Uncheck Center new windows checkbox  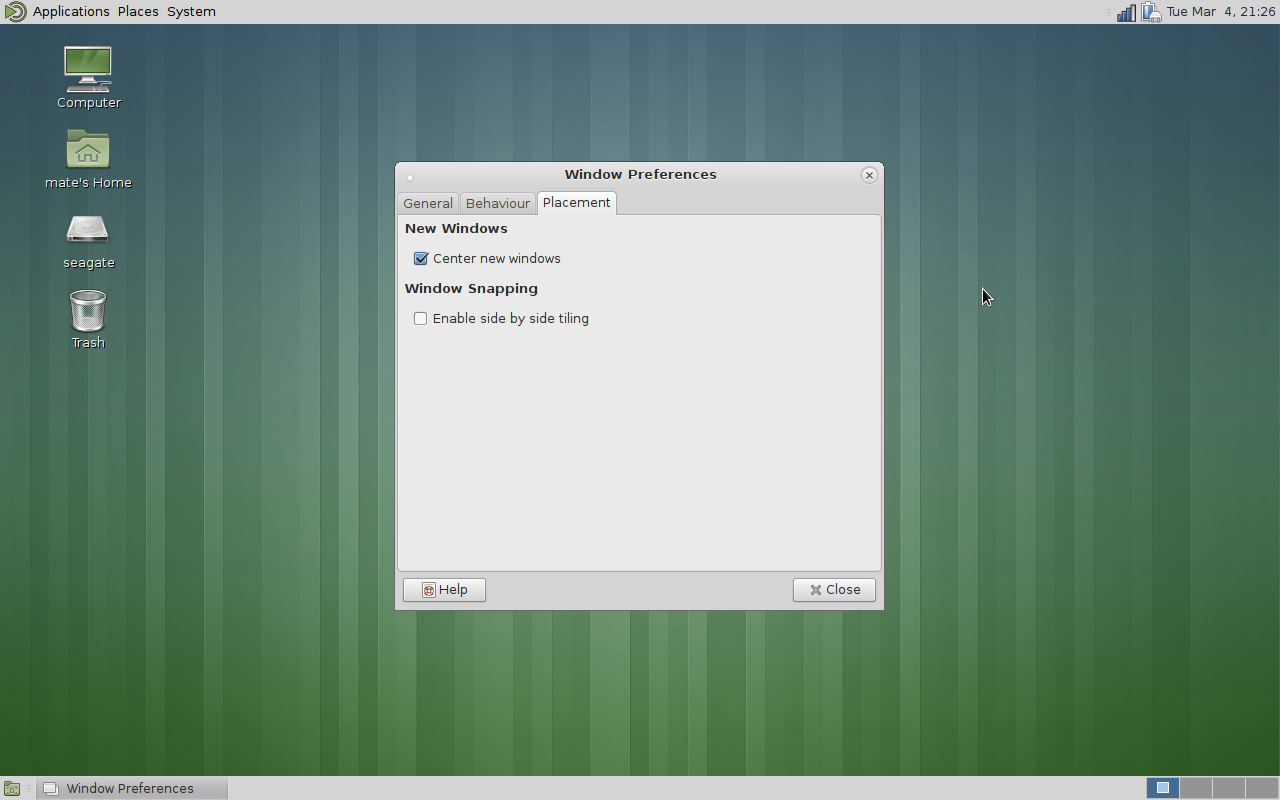[x=421, y=258]
